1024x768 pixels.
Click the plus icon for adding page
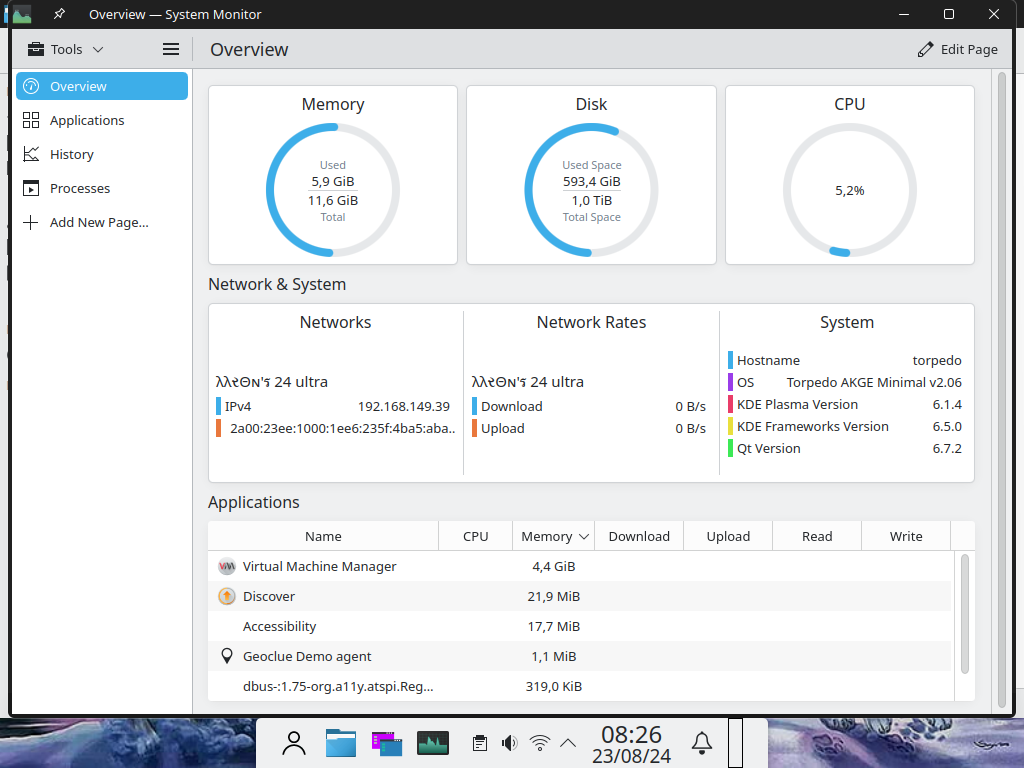(31, 222)
